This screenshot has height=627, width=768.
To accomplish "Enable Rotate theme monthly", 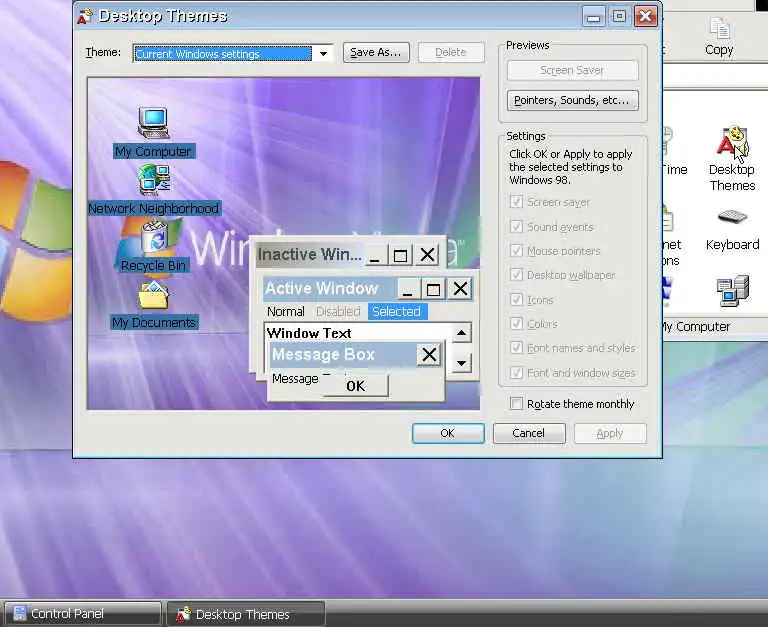I will 516,403.
